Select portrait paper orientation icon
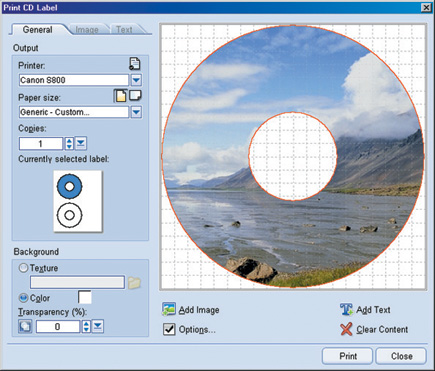The height and width of the screenshot is (371, 435). point(120,96)
